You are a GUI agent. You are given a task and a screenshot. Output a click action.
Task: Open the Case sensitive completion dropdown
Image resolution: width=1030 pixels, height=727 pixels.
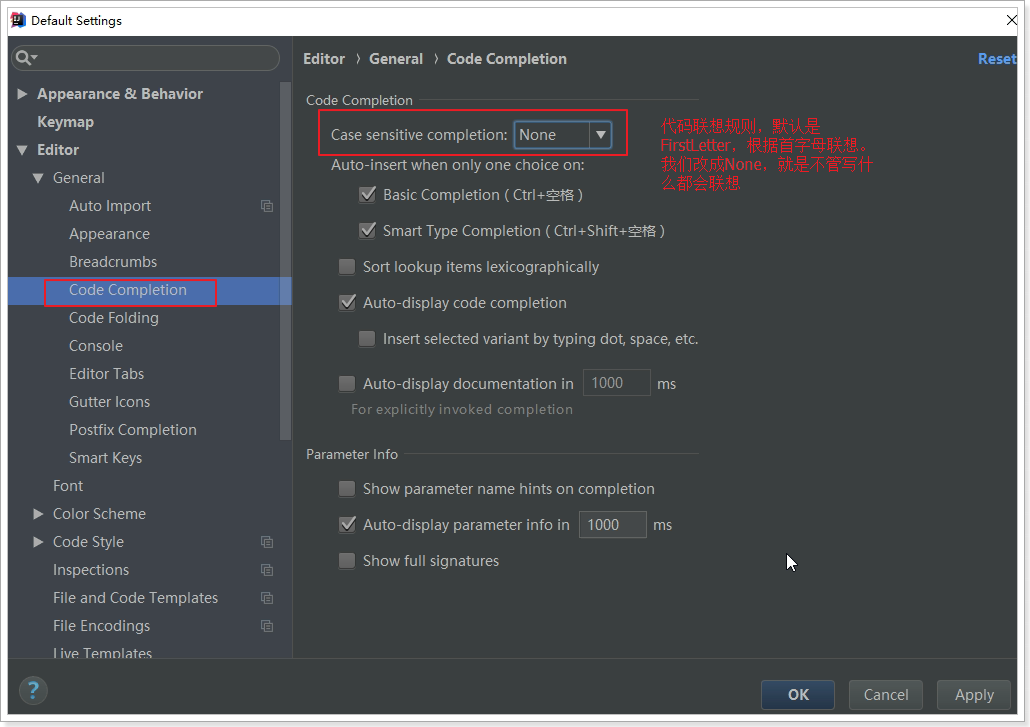[562, 135]
